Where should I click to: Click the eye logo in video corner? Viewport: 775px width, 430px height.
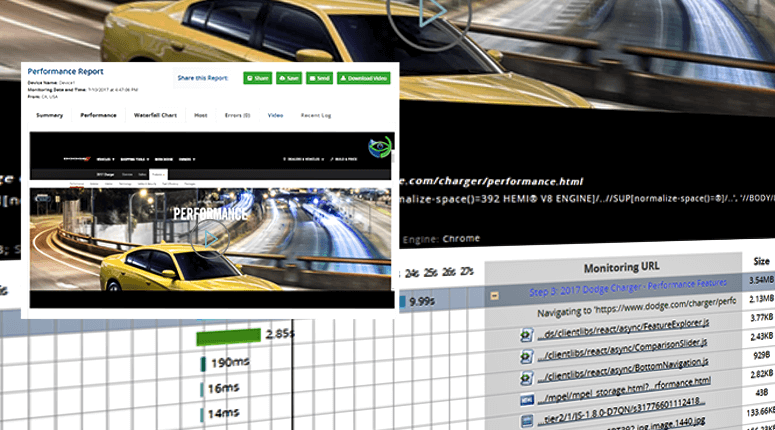click(x=380, y=147)
